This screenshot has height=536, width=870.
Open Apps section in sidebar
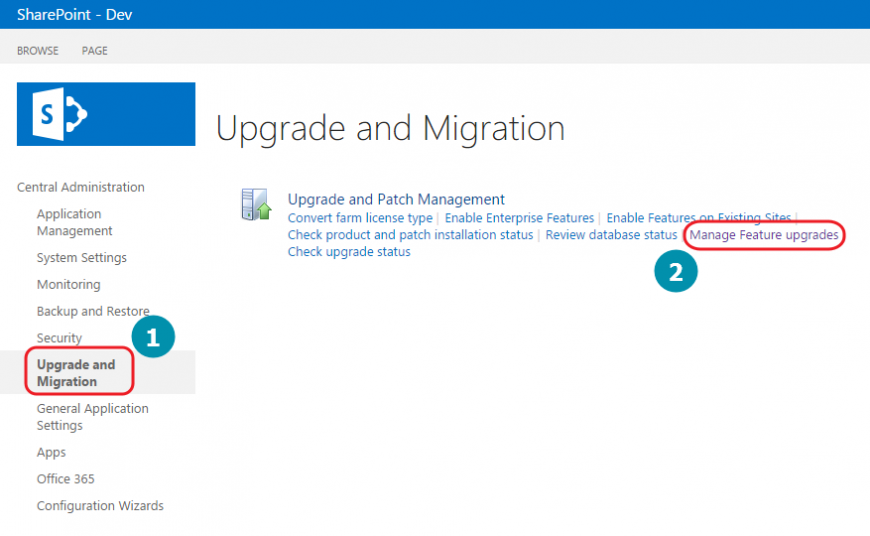51,452
